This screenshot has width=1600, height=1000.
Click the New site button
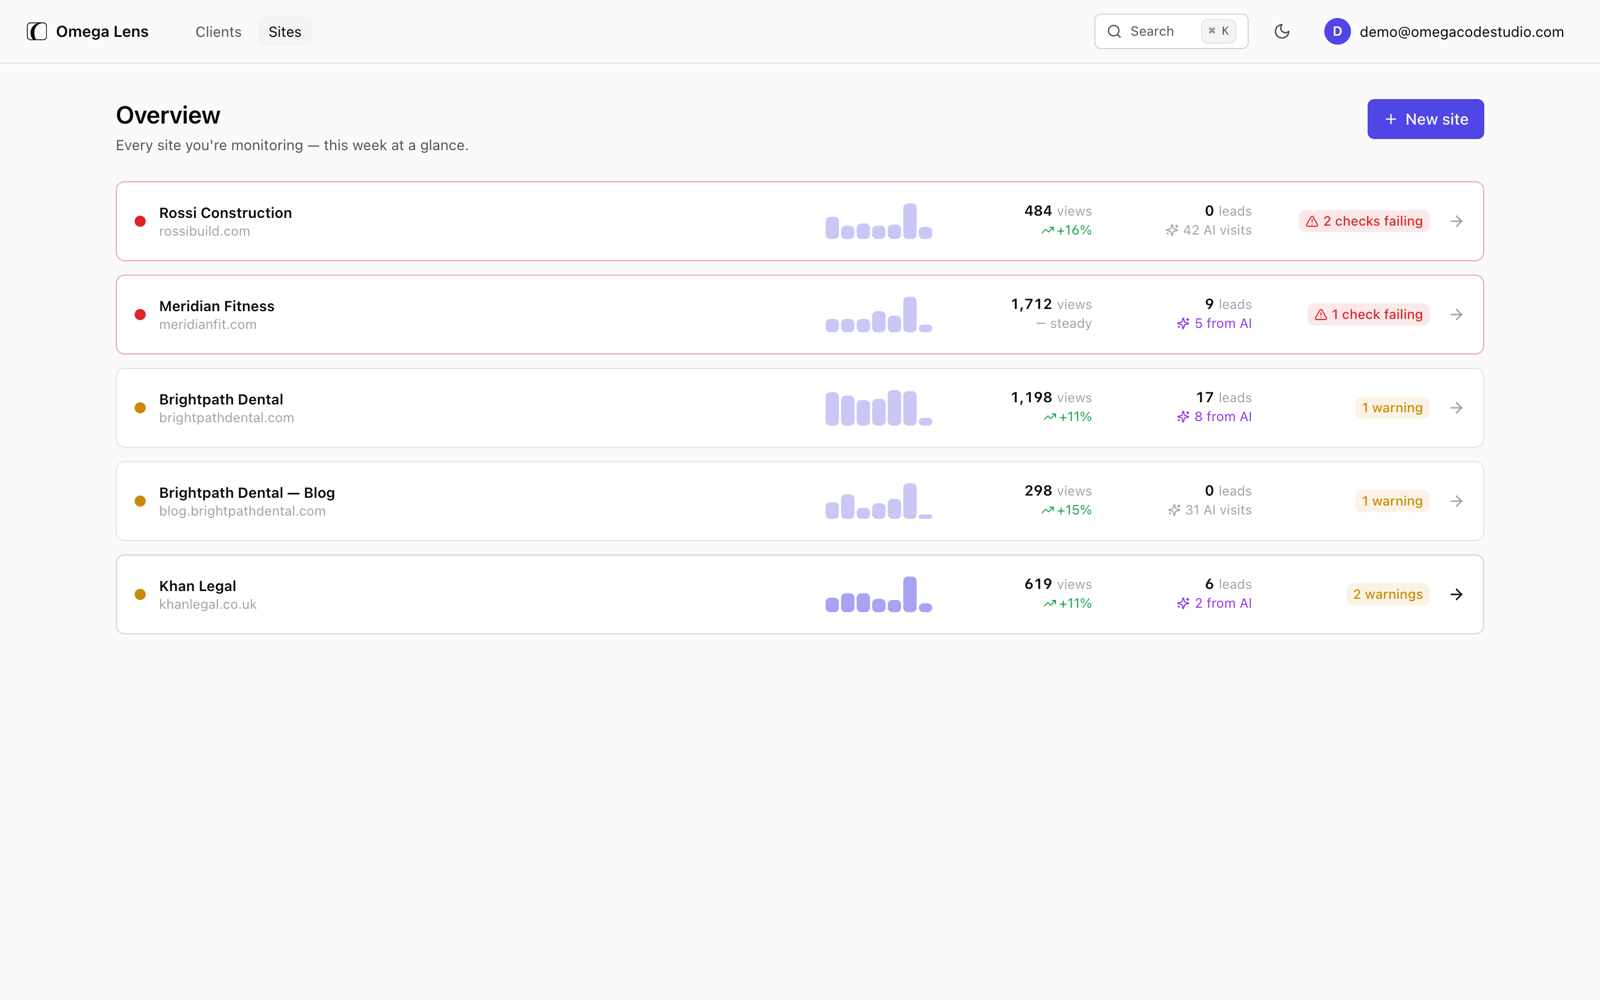pos(1425,119)
